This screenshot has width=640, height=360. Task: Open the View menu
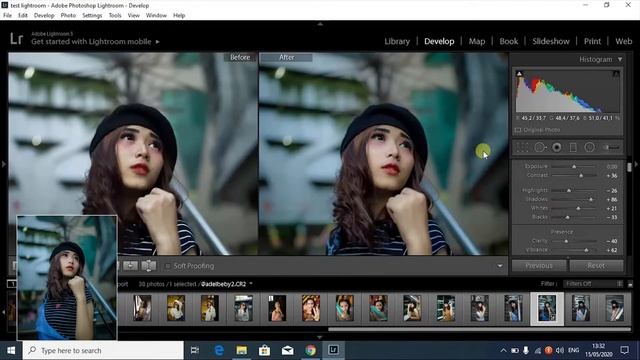point(133,16)
